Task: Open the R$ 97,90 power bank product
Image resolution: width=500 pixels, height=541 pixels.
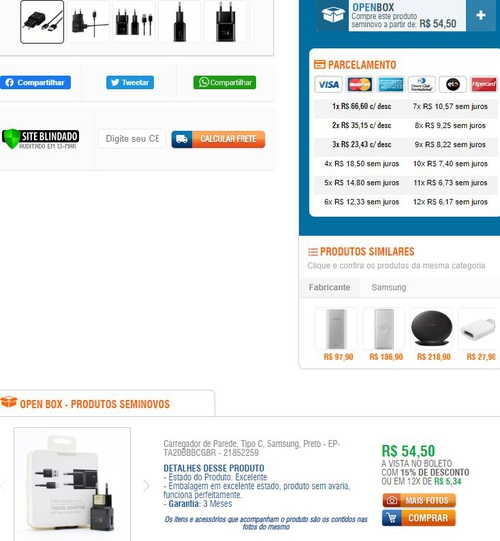Action: 336,329
